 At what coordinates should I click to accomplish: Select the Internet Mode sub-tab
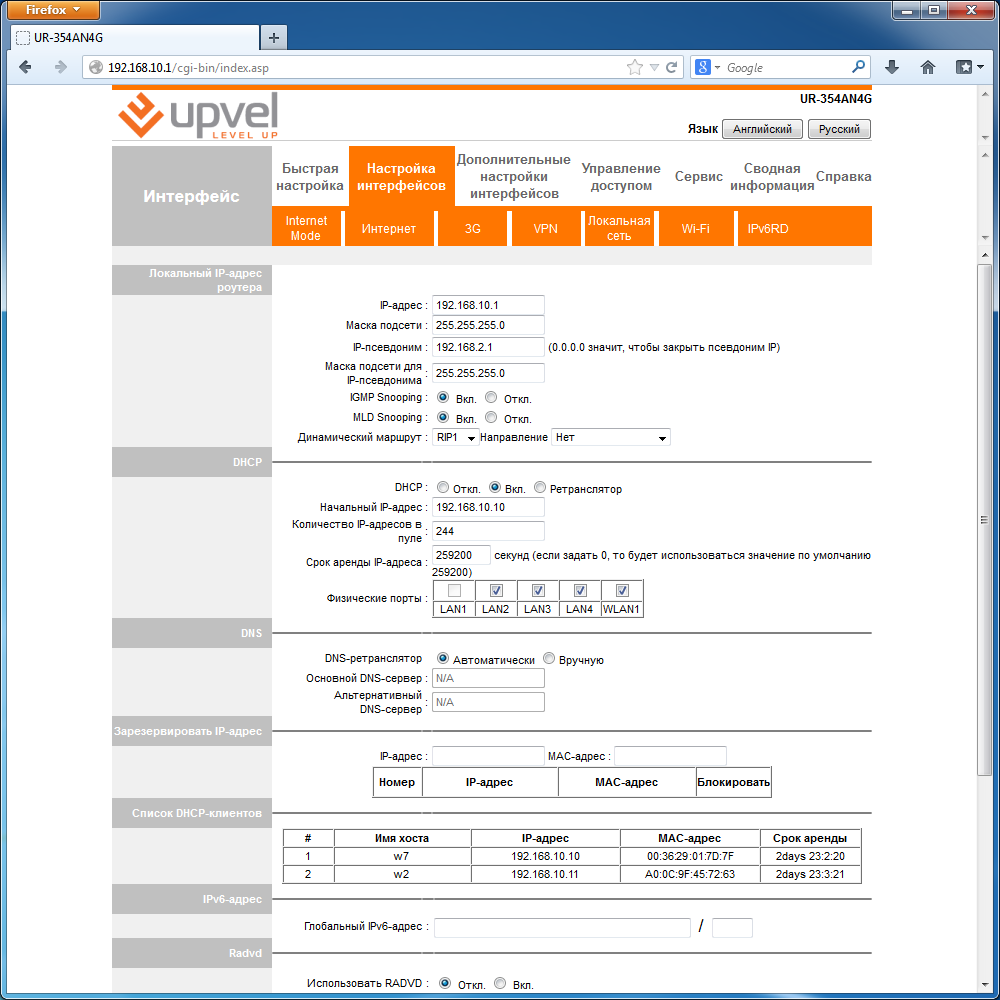pyautogui.click(x=306, y=228)
